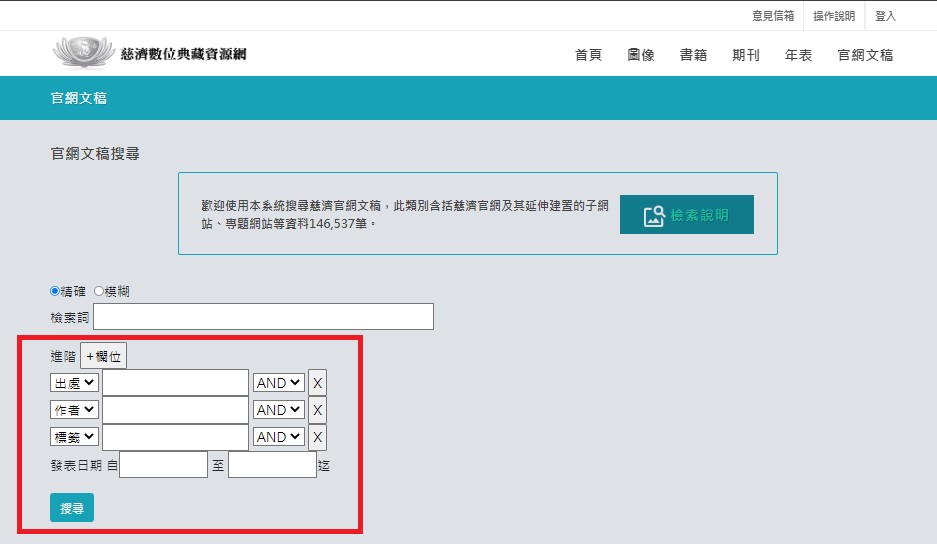
Task: Click the 官網文稿 banner heading
Action: click(x=79, y=98)
